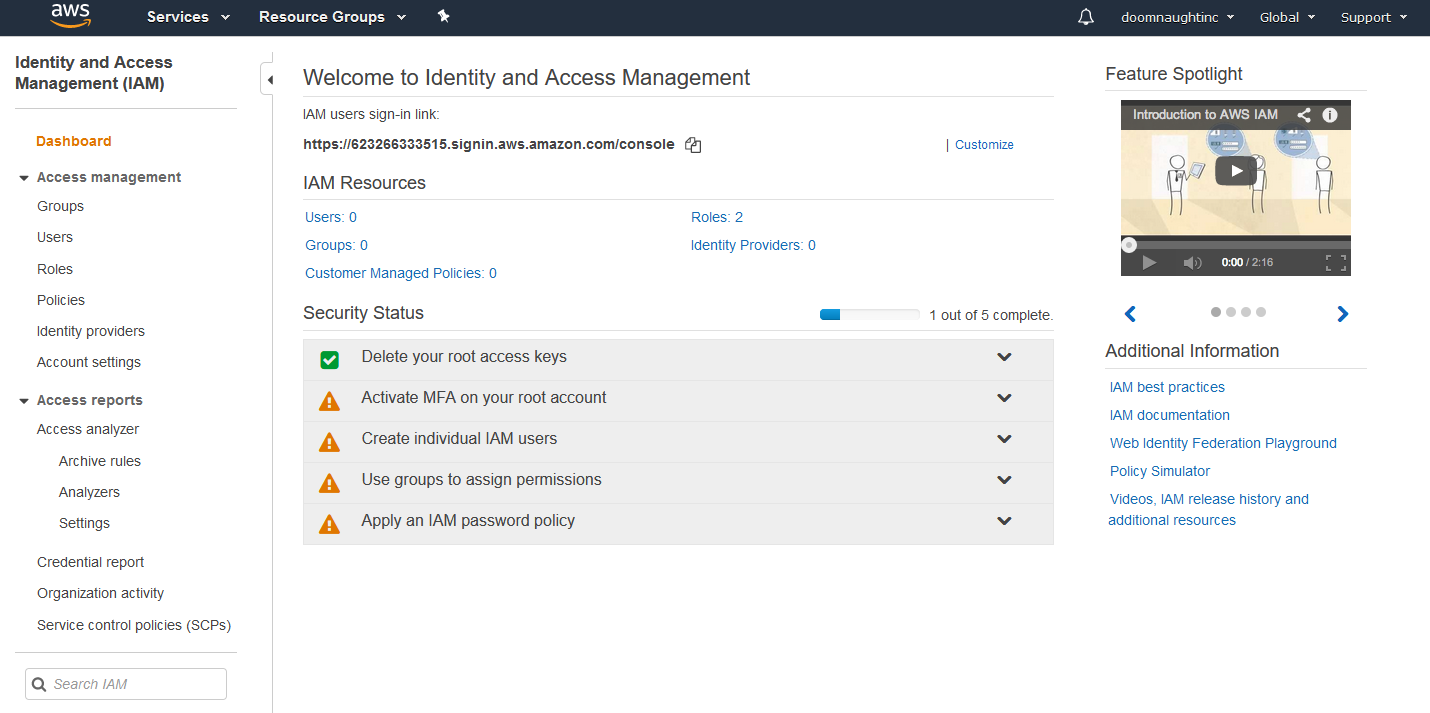Viewport: 1430px width, 713px height.
Task: Open Groups in the sidebar
Action: pos(60,206)
